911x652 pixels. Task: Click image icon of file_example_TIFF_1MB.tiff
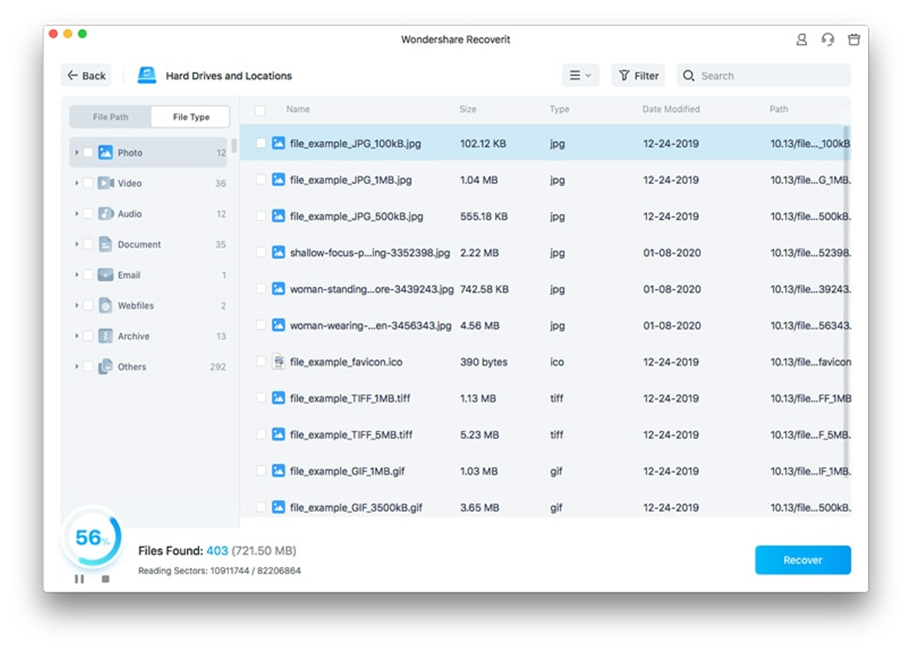[x=278, y=398]
